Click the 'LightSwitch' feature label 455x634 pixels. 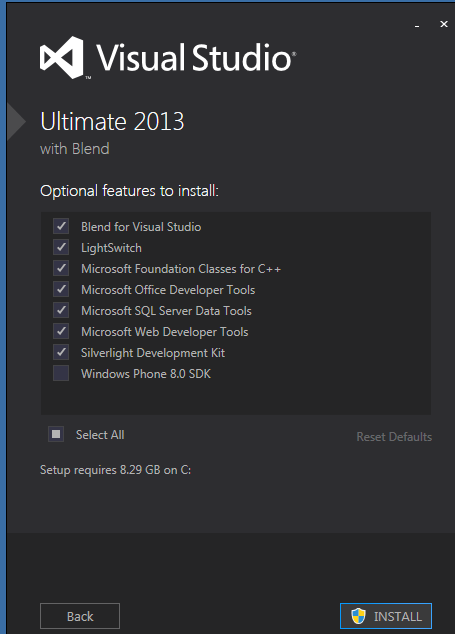111,248
